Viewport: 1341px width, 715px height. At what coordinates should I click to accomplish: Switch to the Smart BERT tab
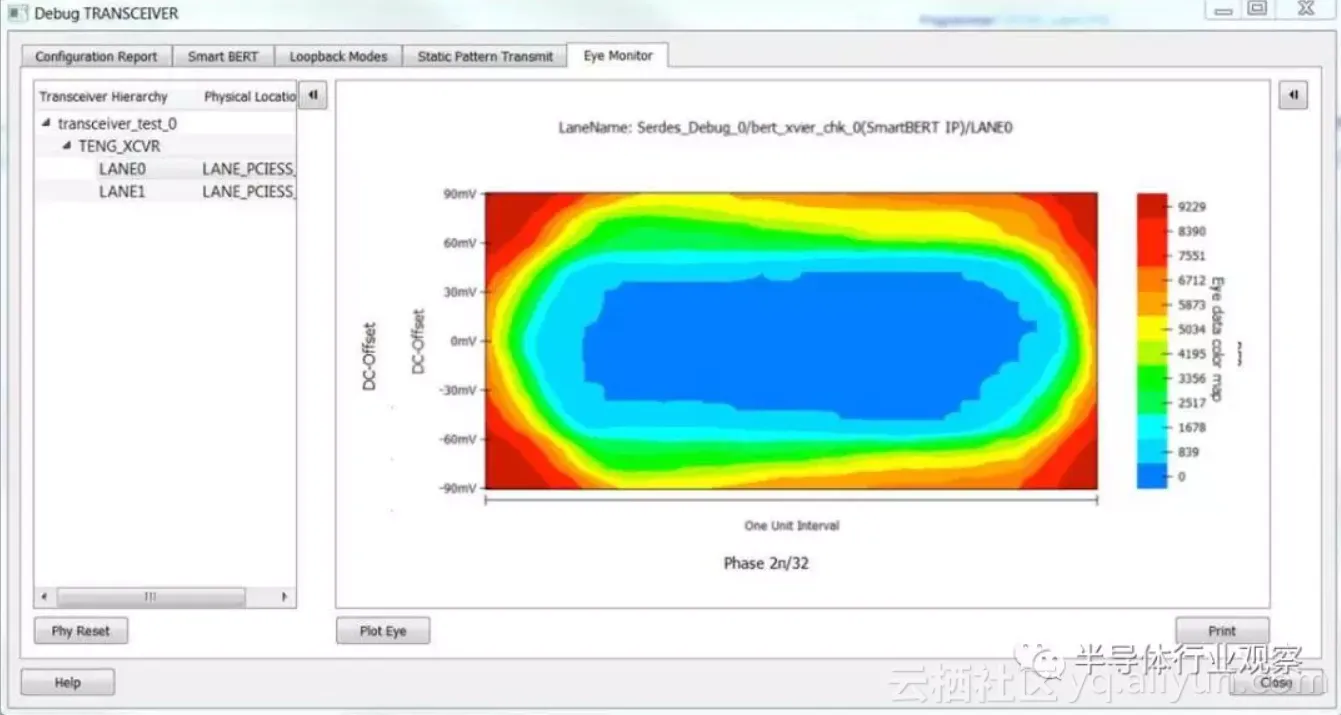point(223,57)
